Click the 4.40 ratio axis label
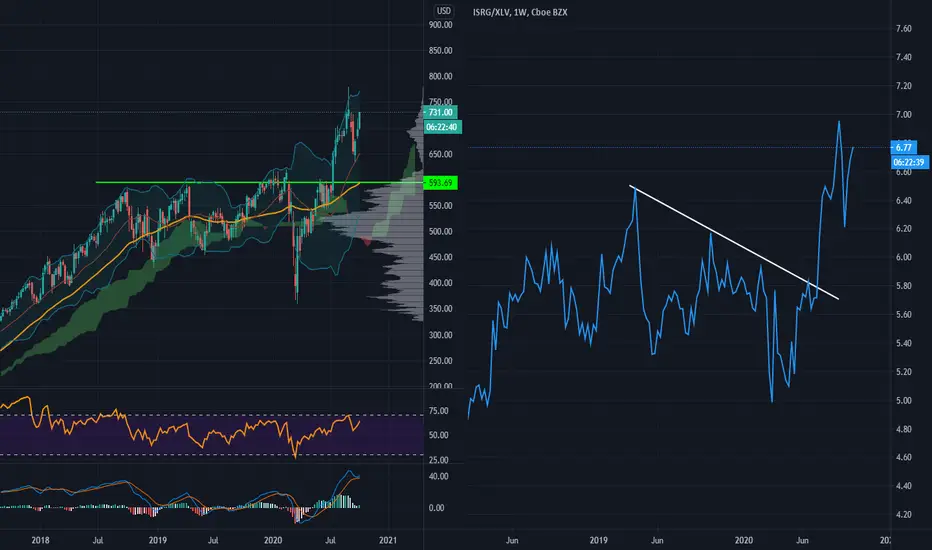The image size is (932, 550). 903,486
